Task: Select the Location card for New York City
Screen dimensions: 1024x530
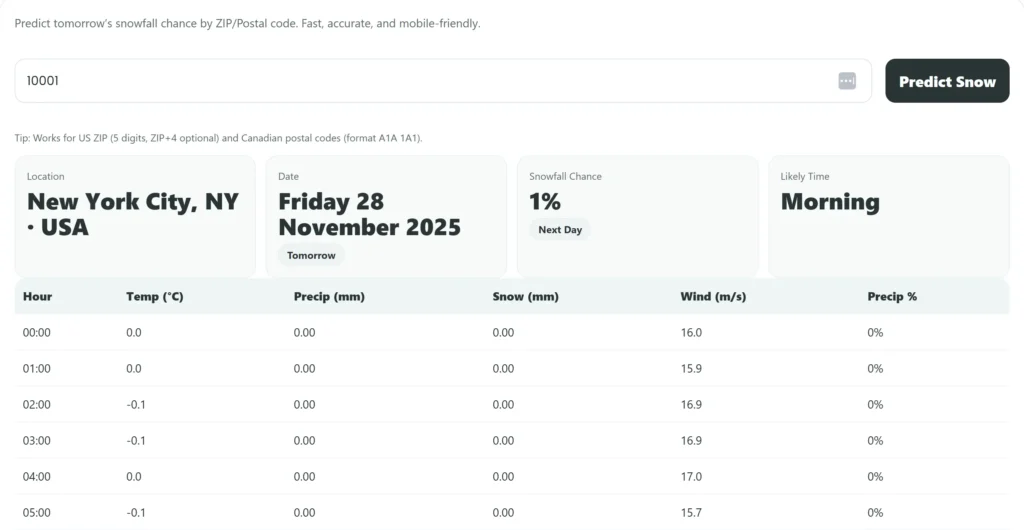Action: click(x=135, y=216)
